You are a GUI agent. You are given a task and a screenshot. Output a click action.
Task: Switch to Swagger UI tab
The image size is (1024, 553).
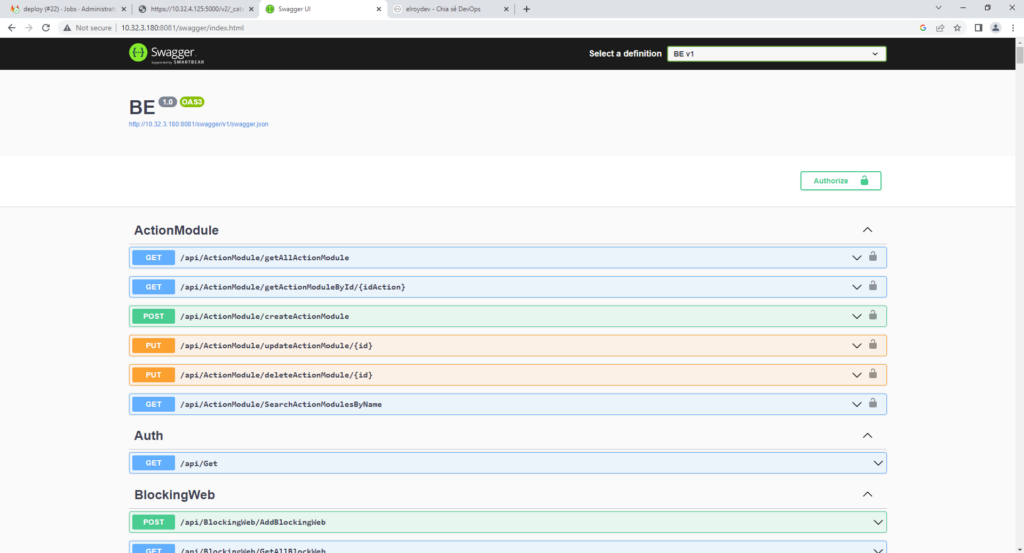point(323,9)
